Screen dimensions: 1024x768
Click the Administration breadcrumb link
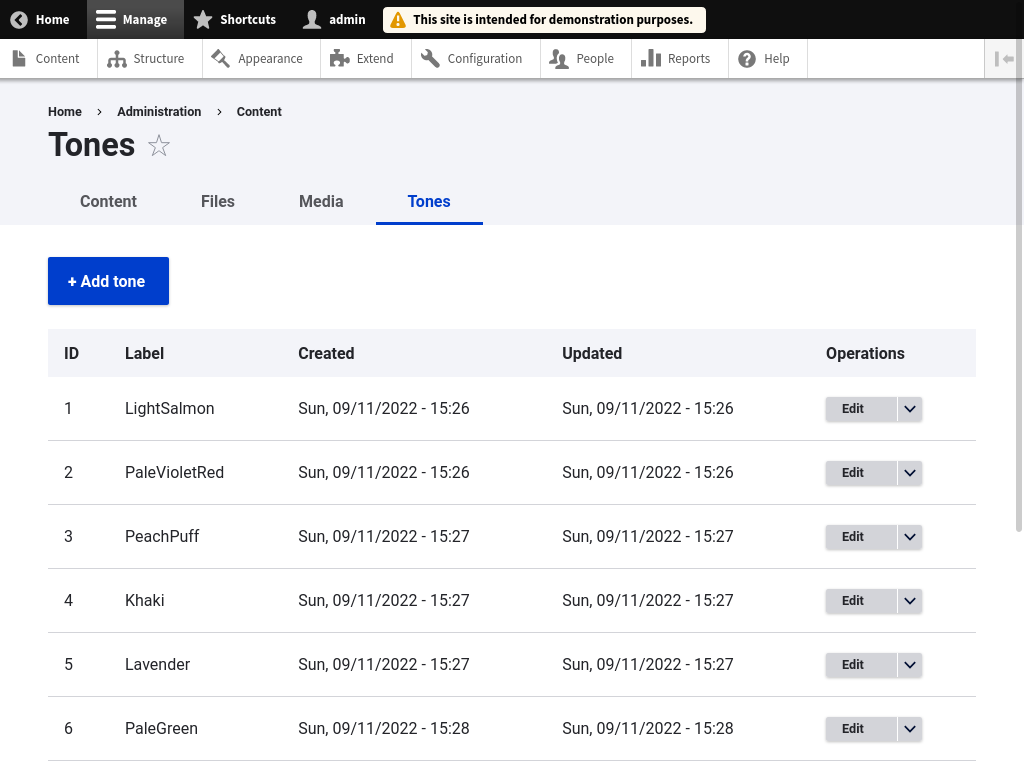[x=159, y=112]
